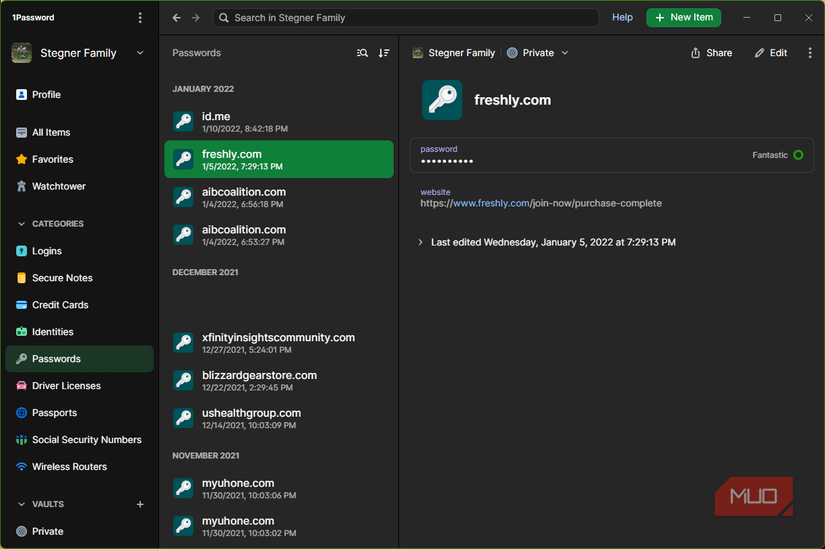Collapse the Vaults section
This screenshot has height=549, width=825.
(x=22, y=505)
